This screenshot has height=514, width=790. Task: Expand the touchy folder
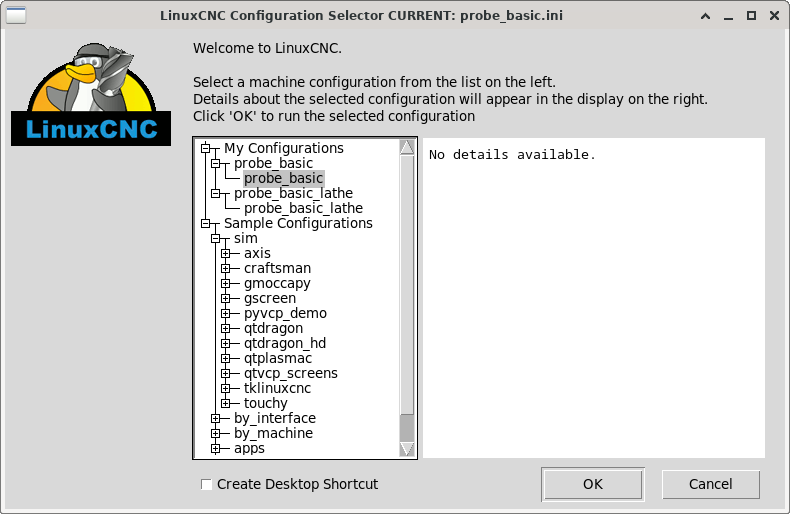coord(226,403)
